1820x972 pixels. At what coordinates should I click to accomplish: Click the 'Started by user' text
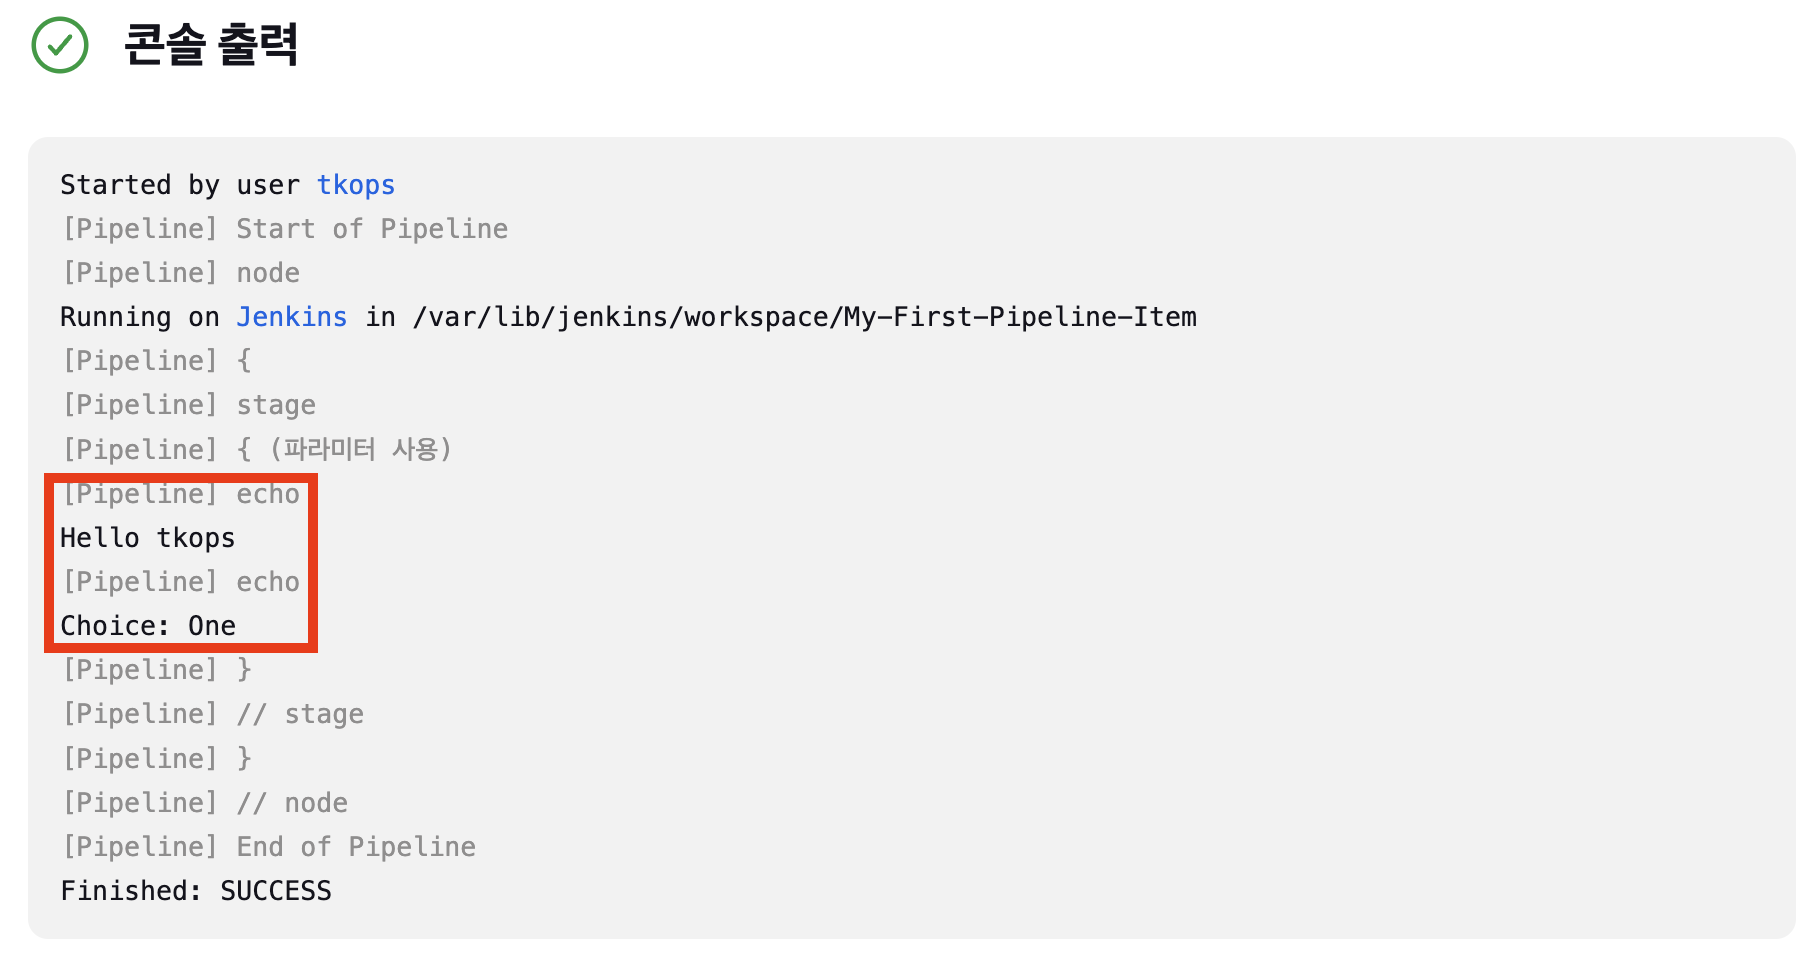(180, 185)
